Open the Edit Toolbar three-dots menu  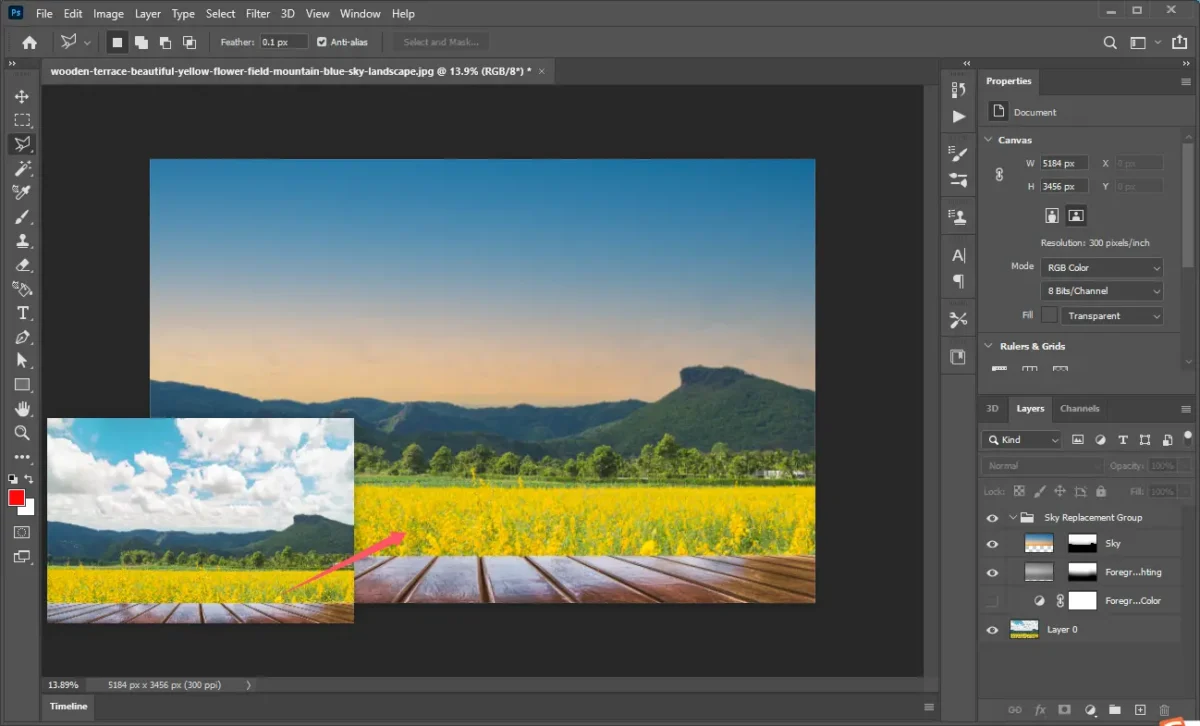click(x=22, y=457)
